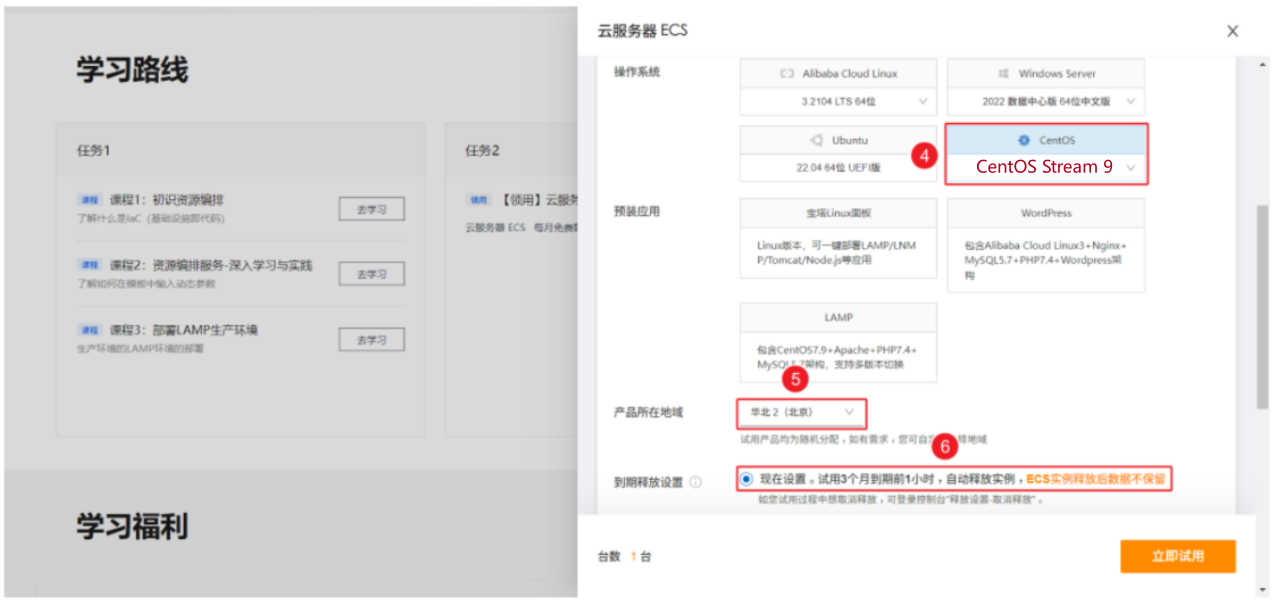Click the 课程 tag of 课程3
The image size is (1285, 603).
coord(90,330)
